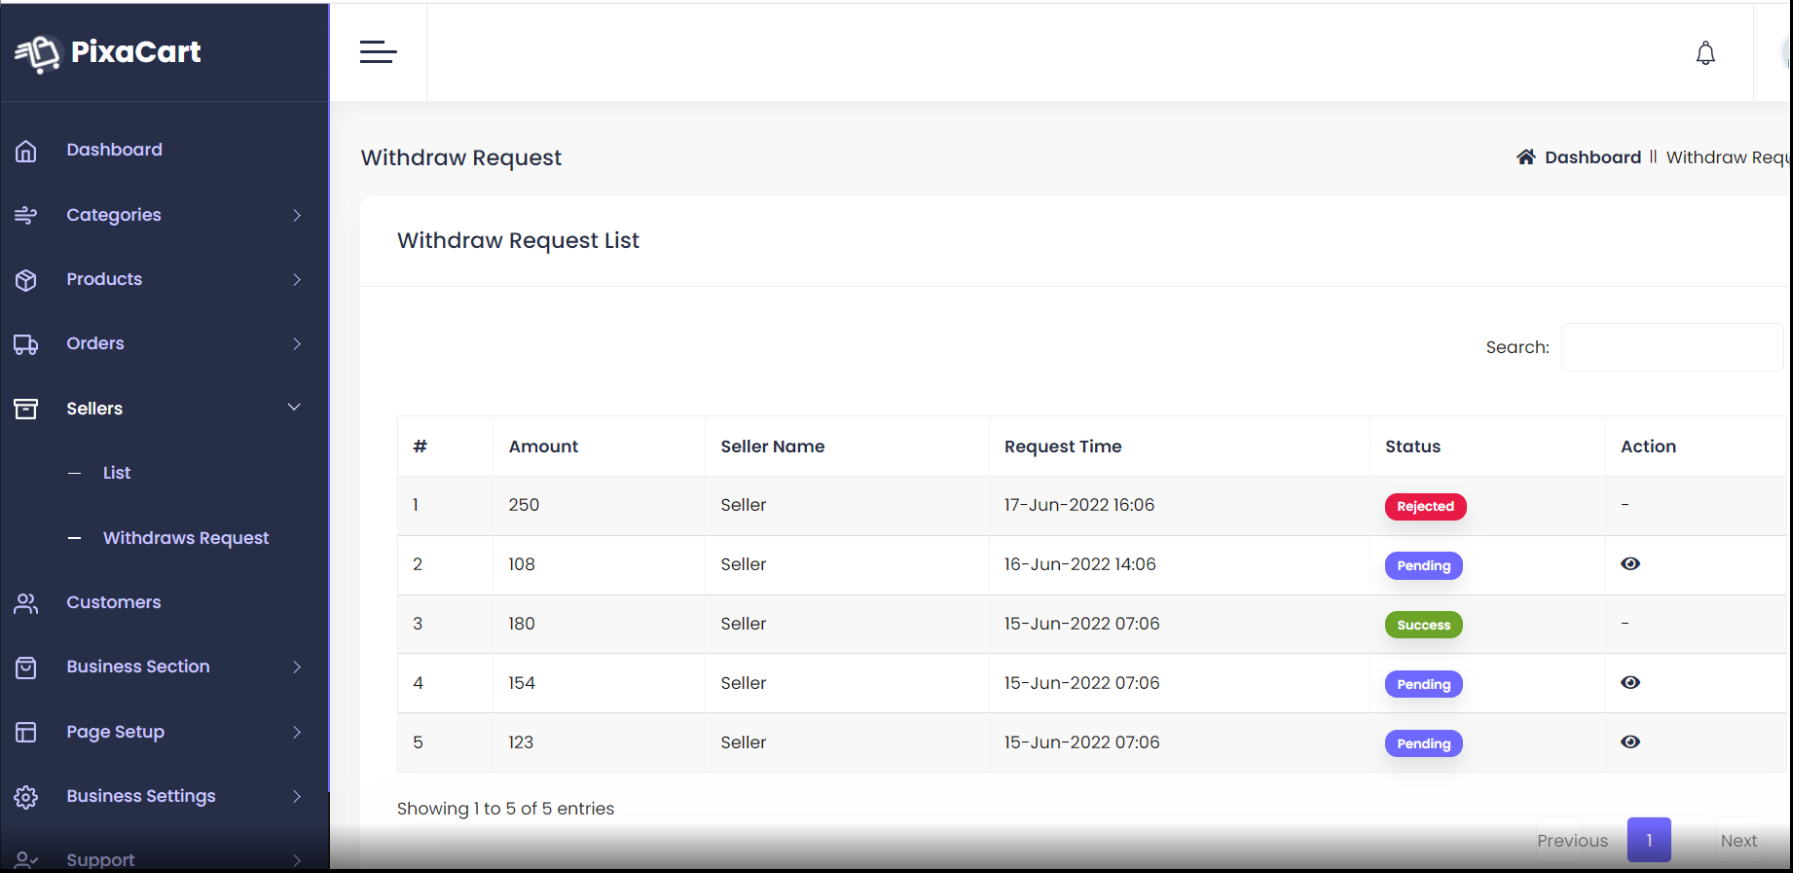Image resolution: width=1793 pixels, height=873 pixels.
Task: Click the Dashboard home icon in sidebar
Action: 26,150
